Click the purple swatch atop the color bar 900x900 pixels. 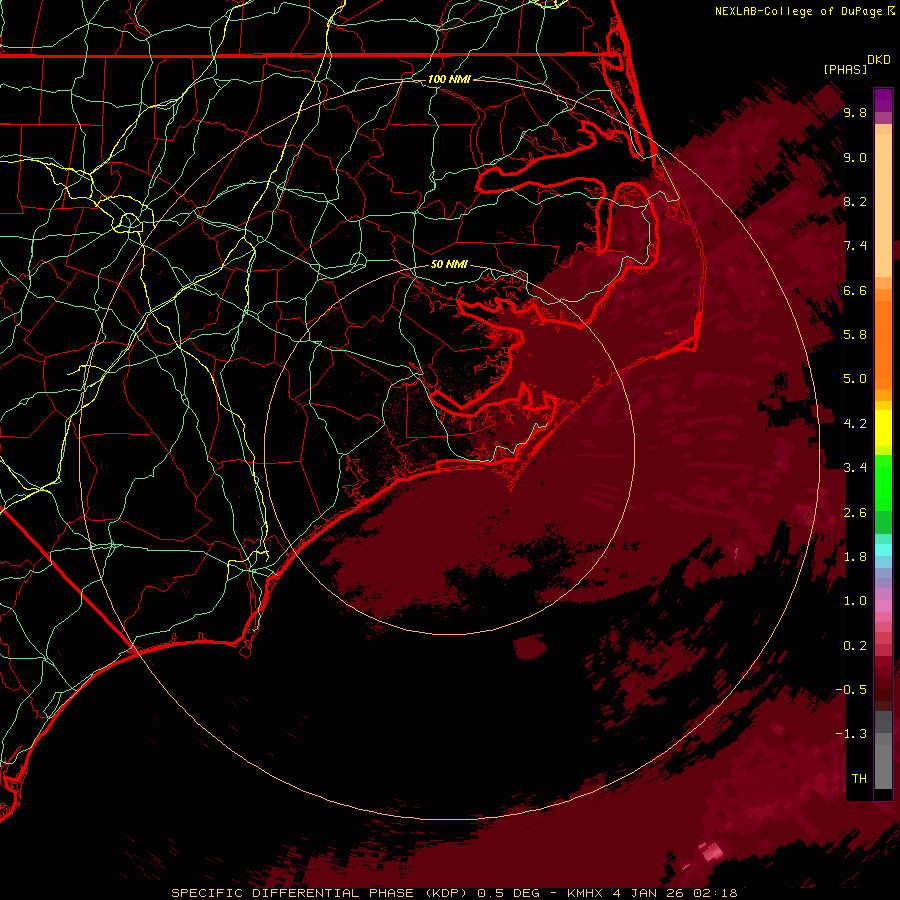(x=883, y=100)
